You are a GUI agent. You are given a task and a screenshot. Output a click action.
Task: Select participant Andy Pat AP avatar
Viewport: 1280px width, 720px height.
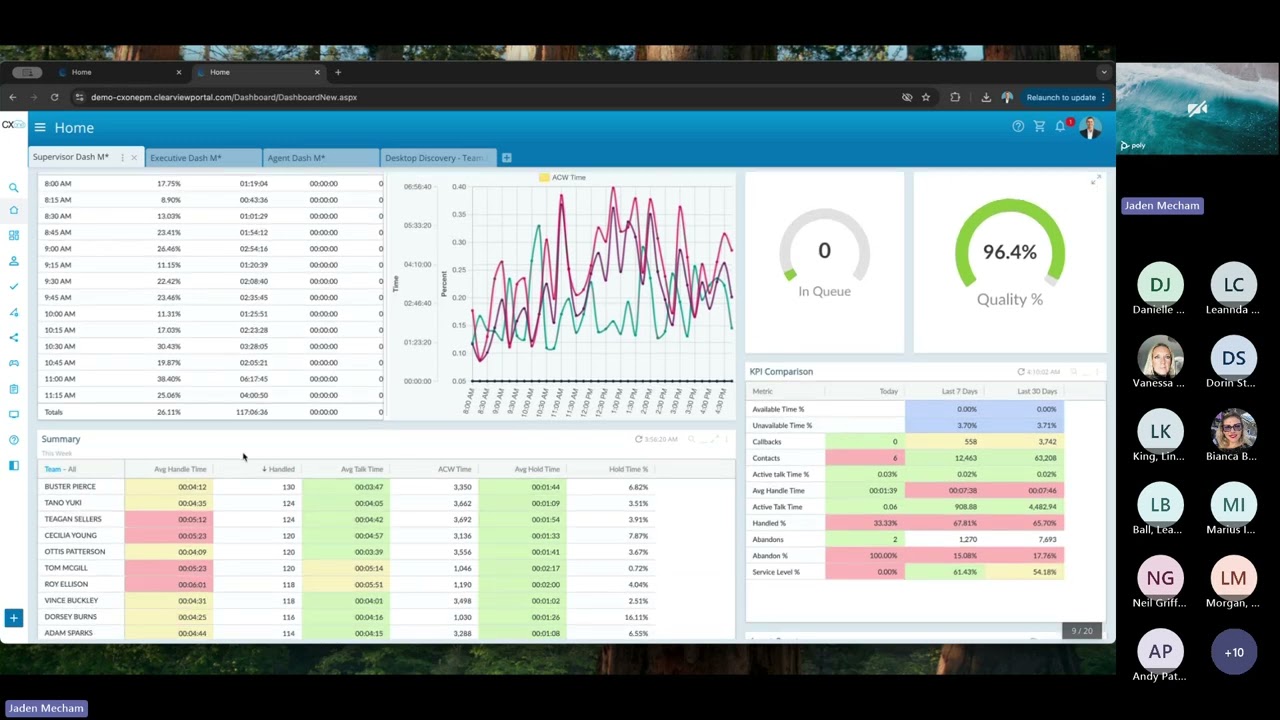(1160, 652)
